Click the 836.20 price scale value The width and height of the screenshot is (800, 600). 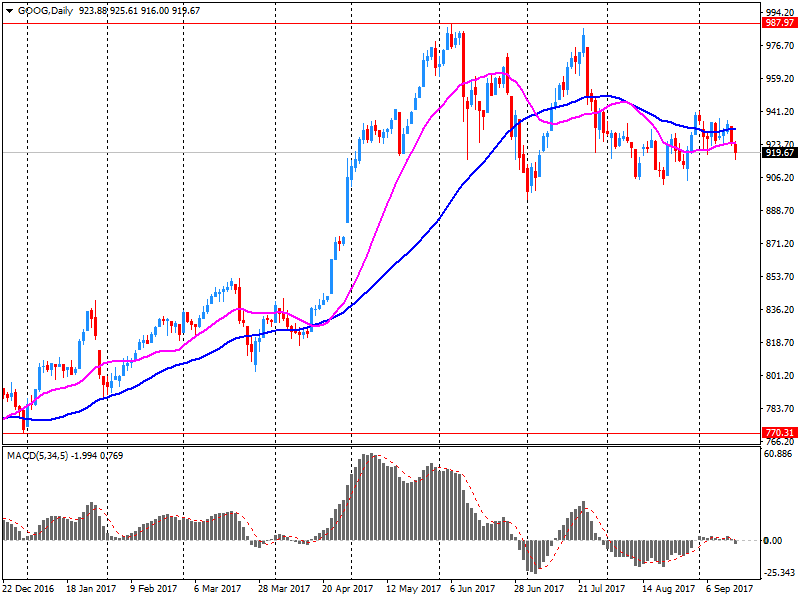(x=780, y=310)
